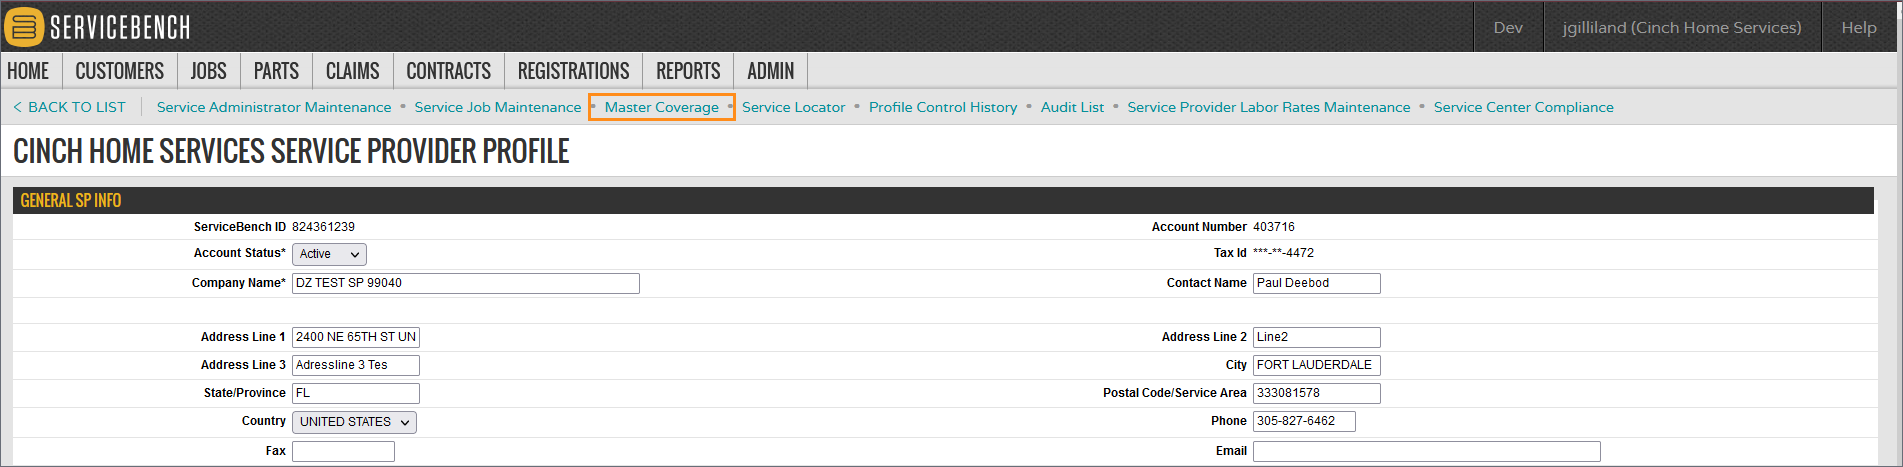Open the ADMIN menu
Image resolution: width=1903 pixels, height=467 pixels.
point(771,71)
